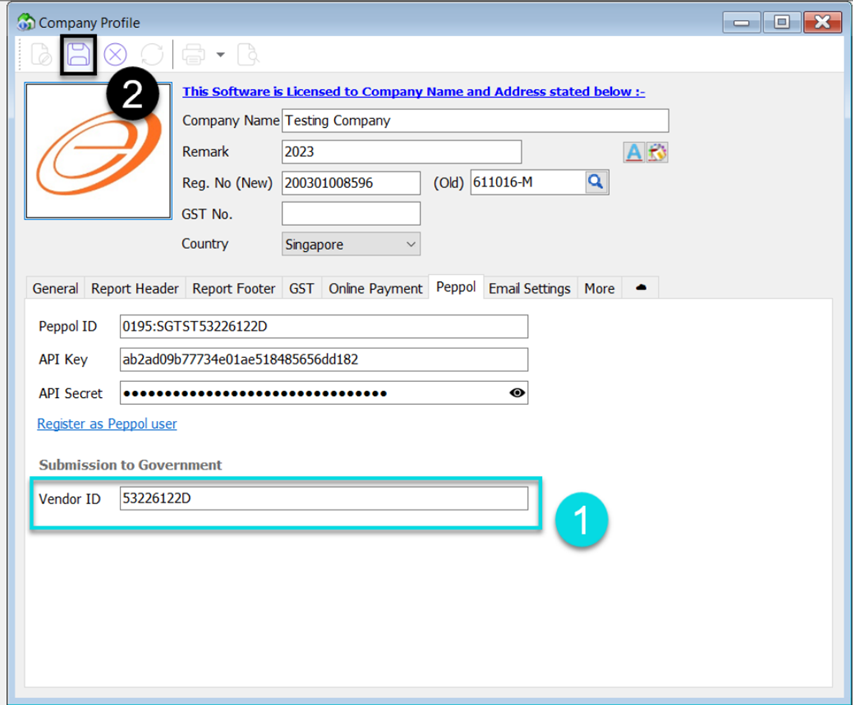
Task: Click the Print toolbar icon
Action: [193, 54]
